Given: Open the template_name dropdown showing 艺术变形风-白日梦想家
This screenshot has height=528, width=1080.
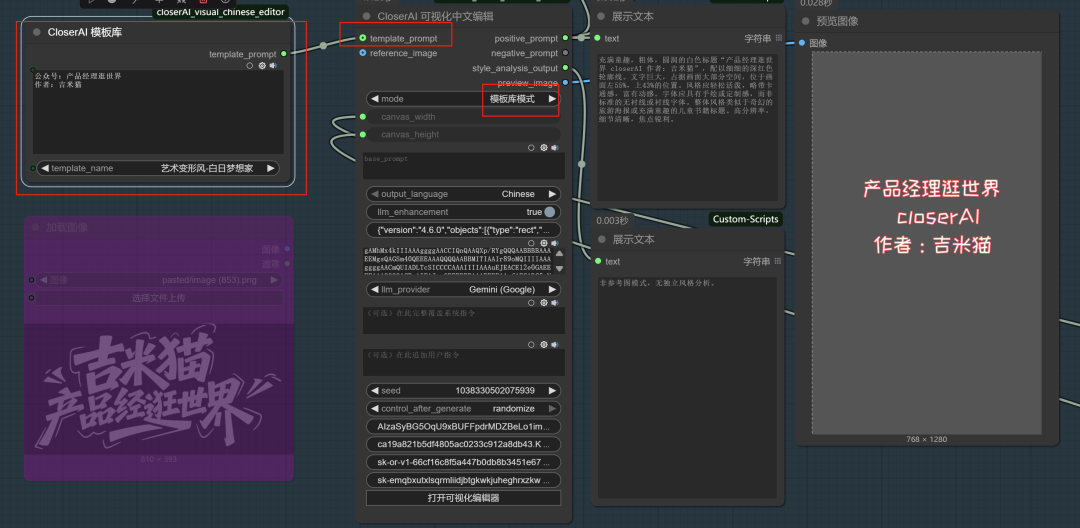Looking at the screenshot, I should pos(158,168).
